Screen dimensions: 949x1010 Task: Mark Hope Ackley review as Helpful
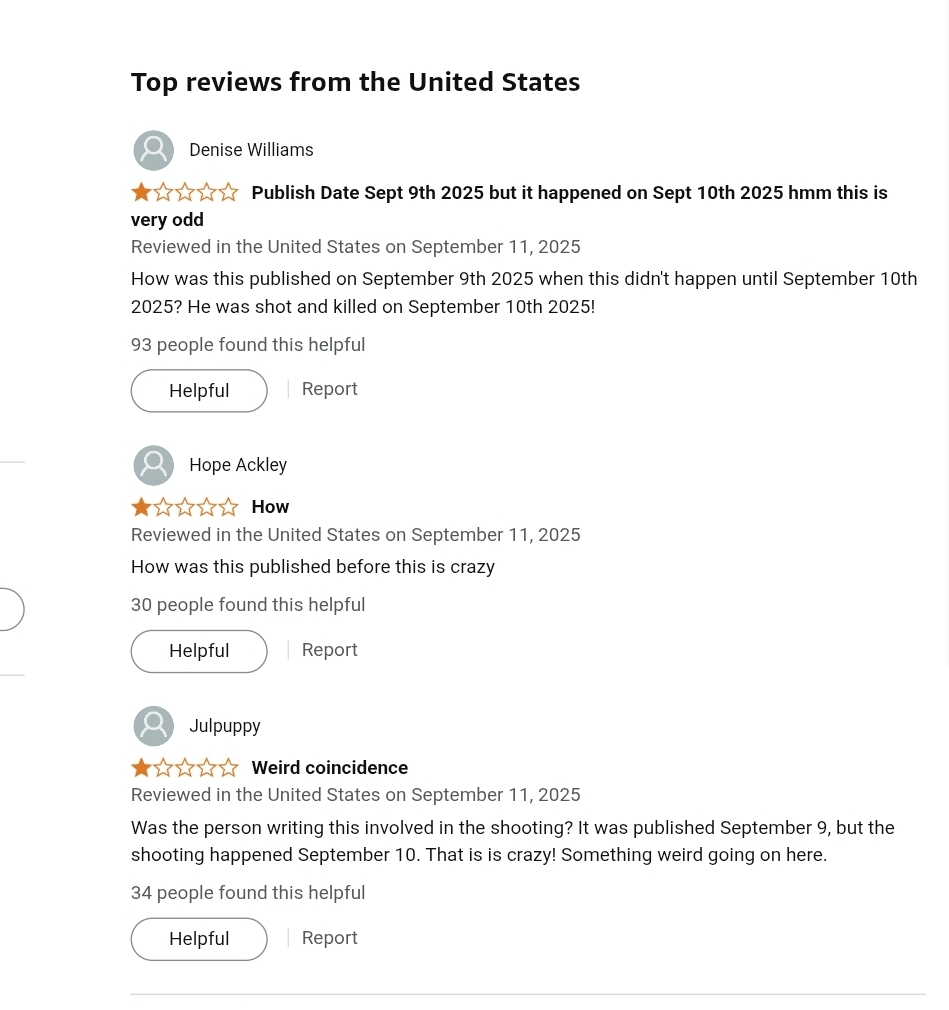pyautogui.click(x=199, y=651)
